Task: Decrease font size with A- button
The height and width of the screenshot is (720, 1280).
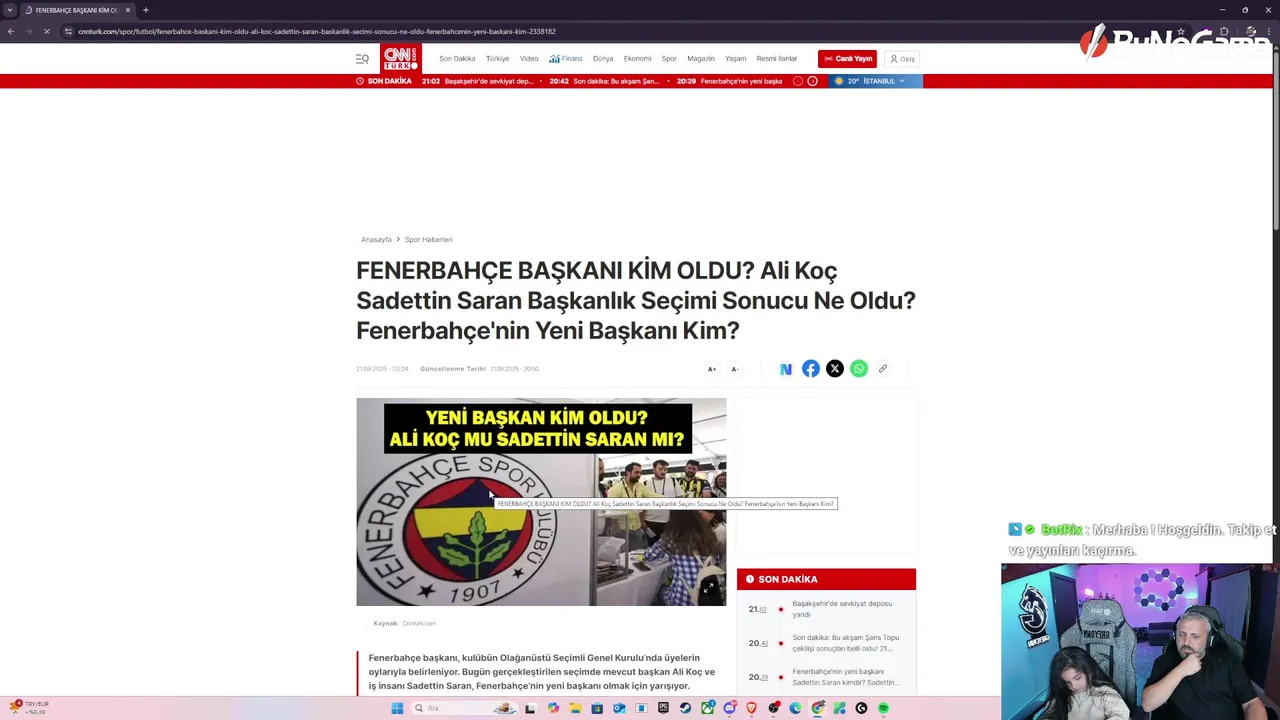Action: point(735,369)
